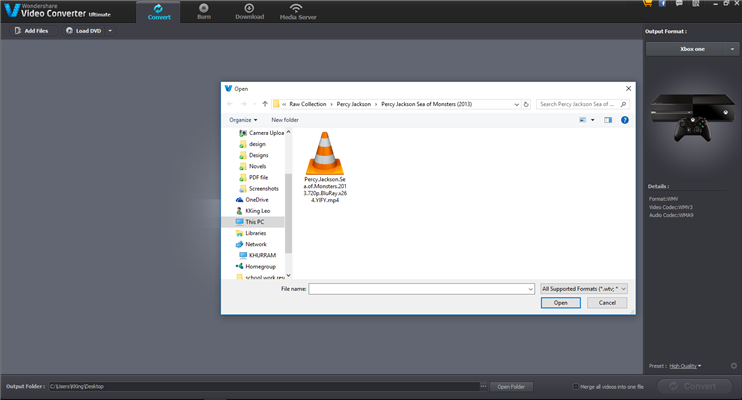
Task: Open recent locations dropdown in dialog
Action: [254, 104]
